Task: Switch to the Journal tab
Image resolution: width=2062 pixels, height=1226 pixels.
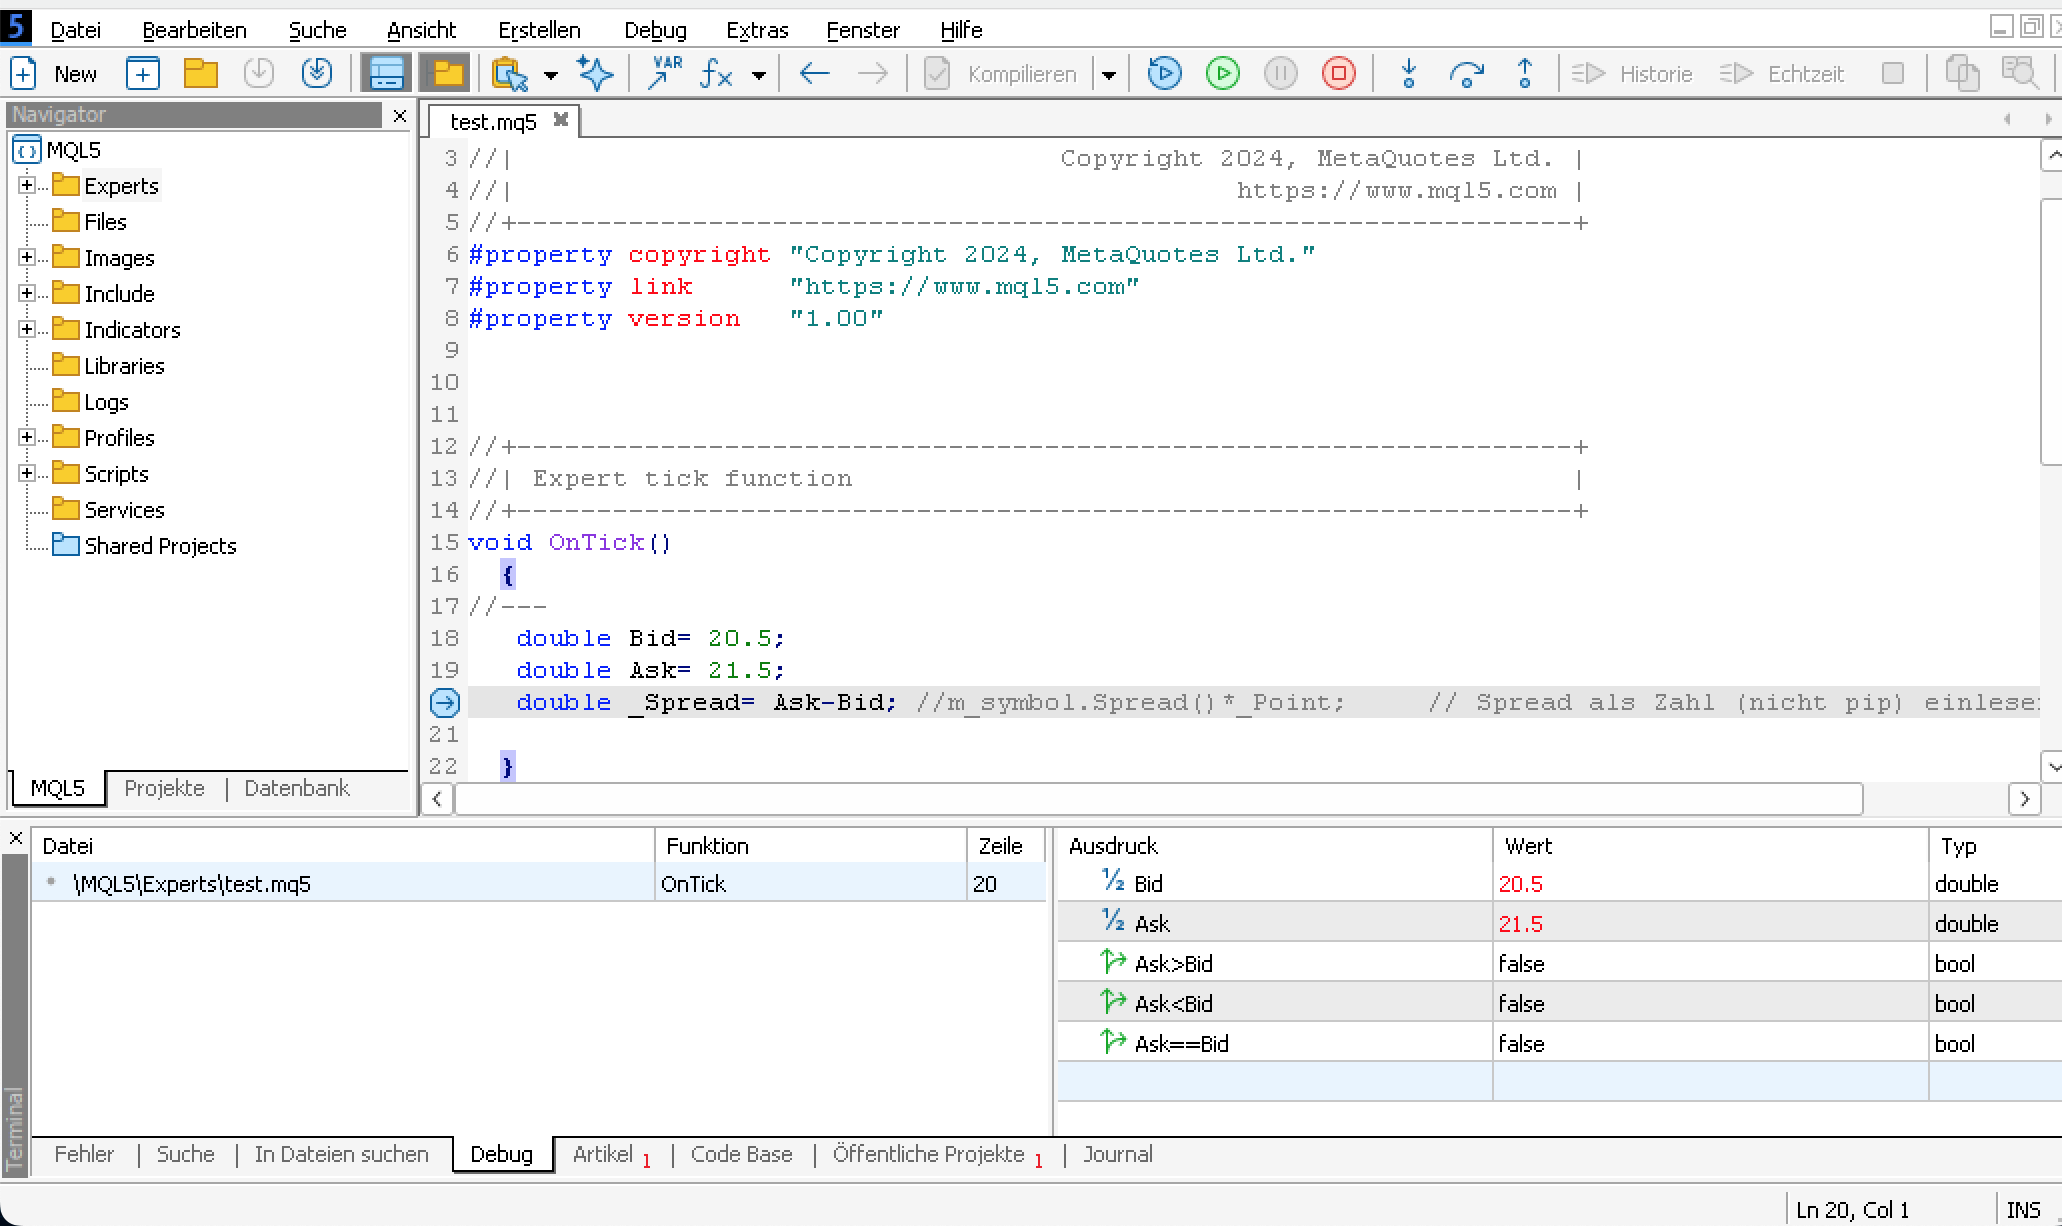Action: [x=1117, y=1154]
